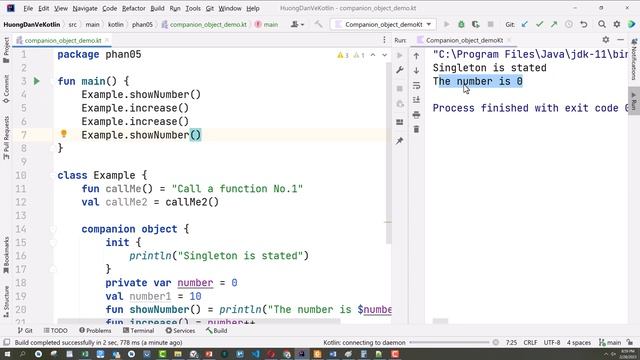
Task: Click the 4 spaces indent status
Action: tap(579, 343)
